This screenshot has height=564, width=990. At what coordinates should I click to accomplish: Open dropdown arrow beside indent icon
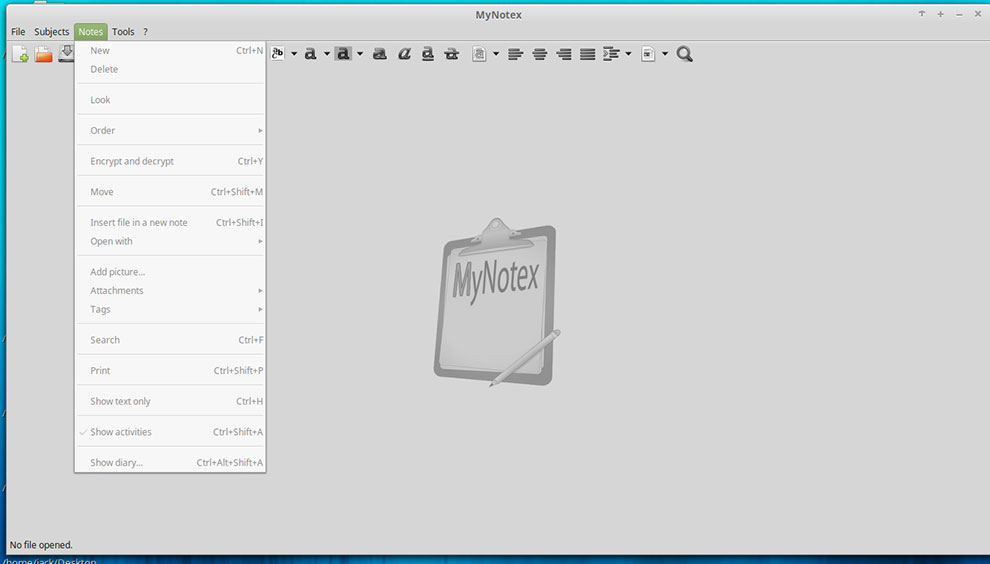(628, 54)
